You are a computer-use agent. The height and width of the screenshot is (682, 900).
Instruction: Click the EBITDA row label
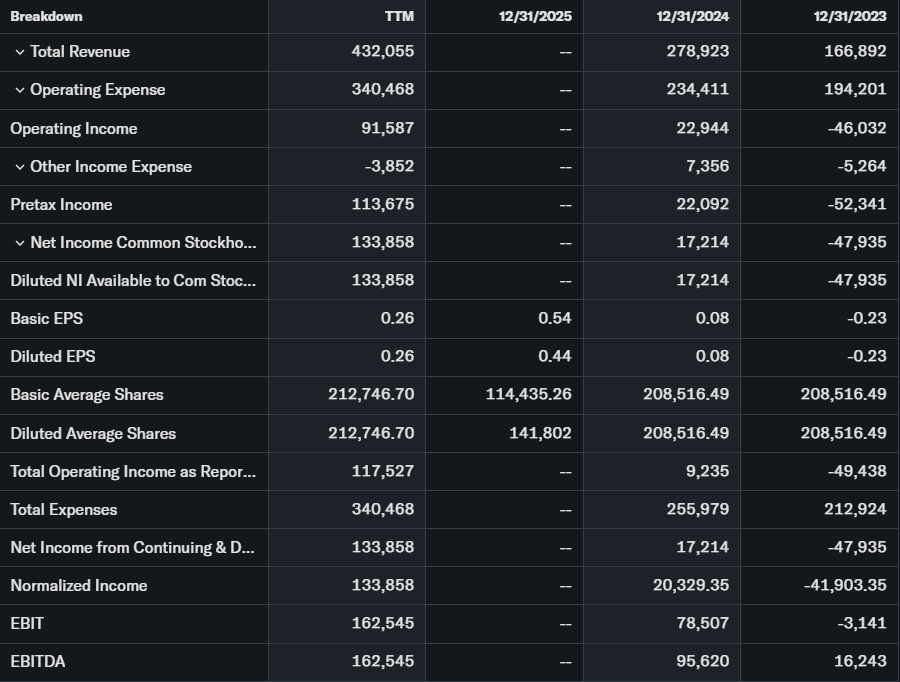click(x=38, y=661)
